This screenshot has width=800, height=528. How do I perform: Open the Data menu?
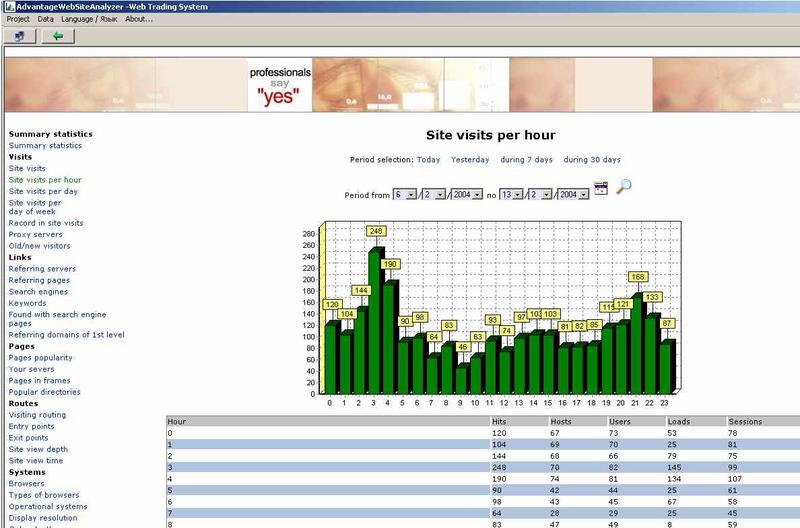[45, 19]
